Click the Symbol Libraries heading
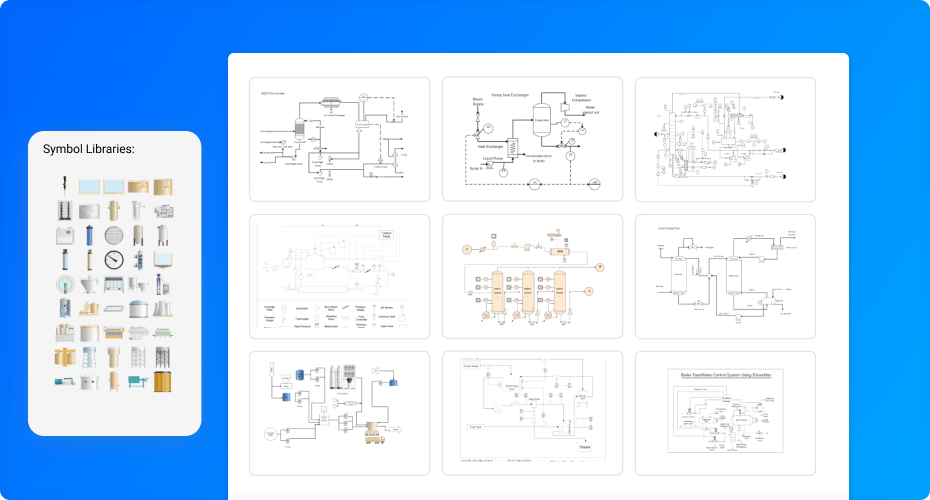Screen dimensions: 930x500 (x=89, y=149)
